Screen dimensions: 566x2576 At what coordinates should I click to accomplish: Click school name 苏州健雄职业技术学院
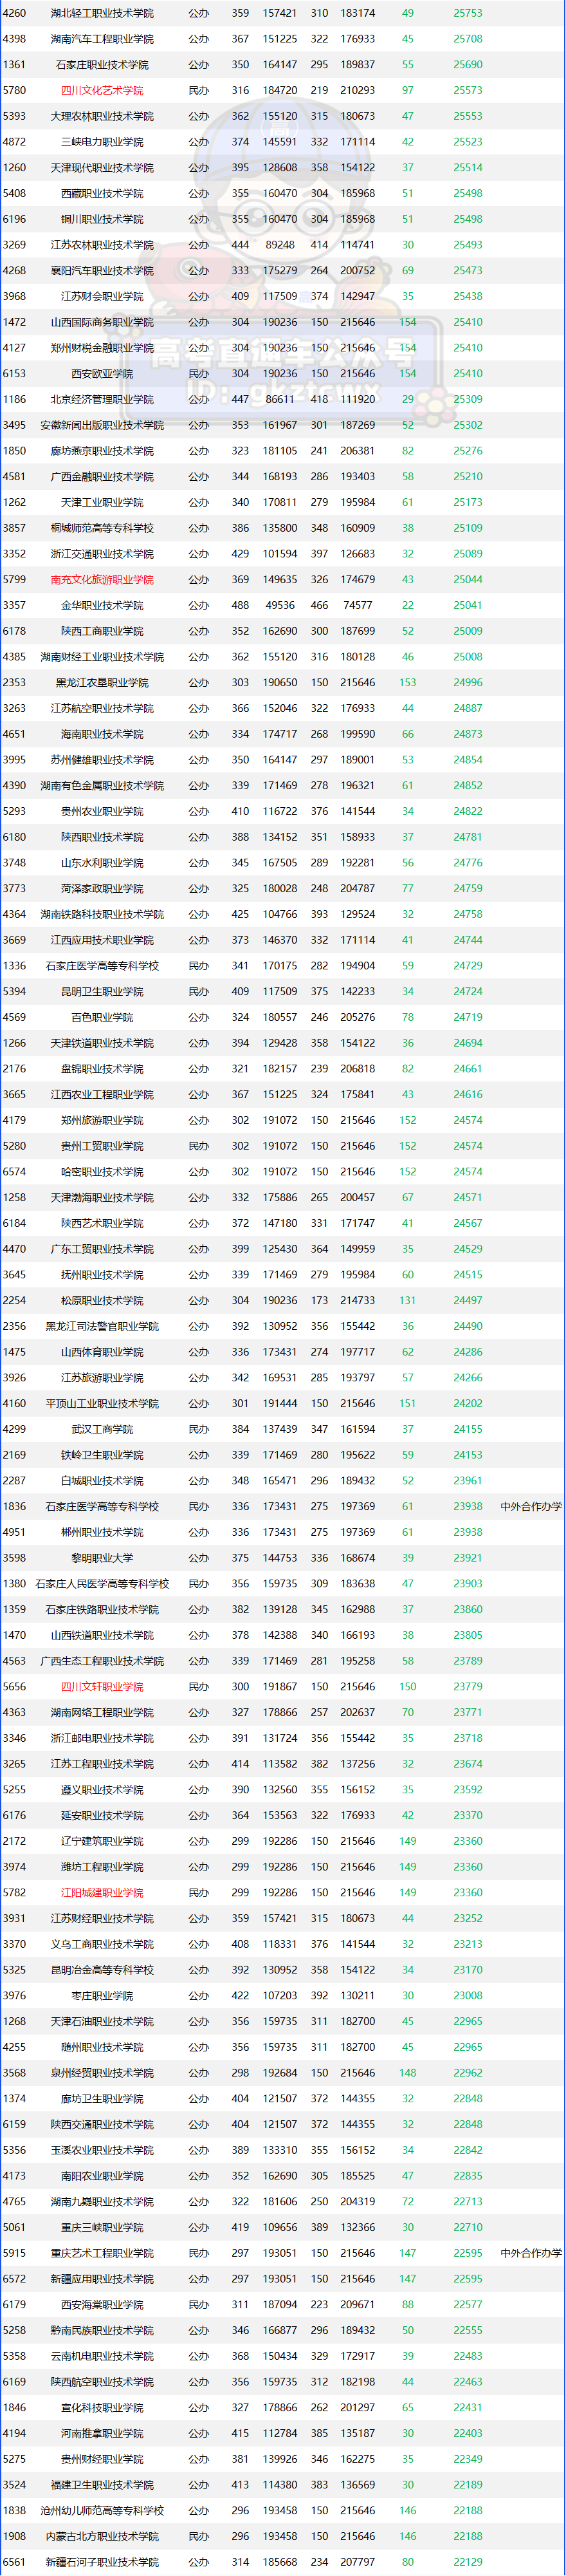(x=102, y=760)
